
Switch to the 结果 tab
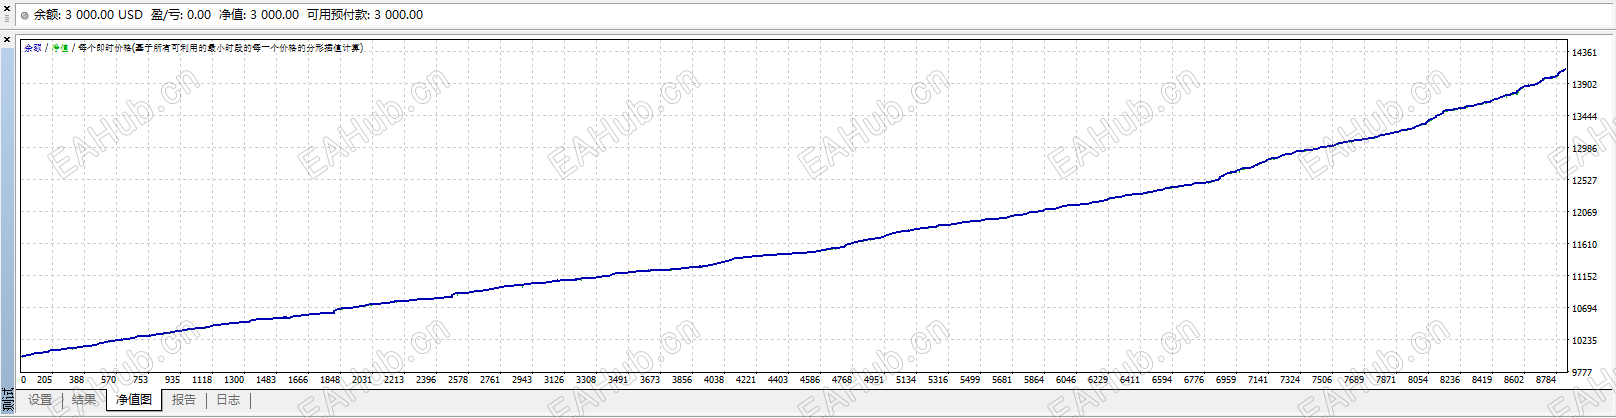coord(84,400)
